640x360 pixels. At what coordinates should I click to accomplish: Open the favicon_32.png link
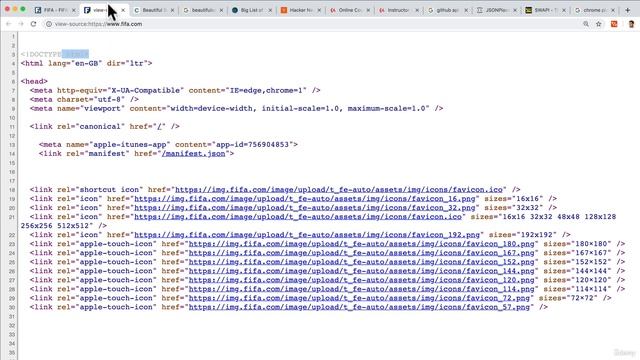pos(305,208)
